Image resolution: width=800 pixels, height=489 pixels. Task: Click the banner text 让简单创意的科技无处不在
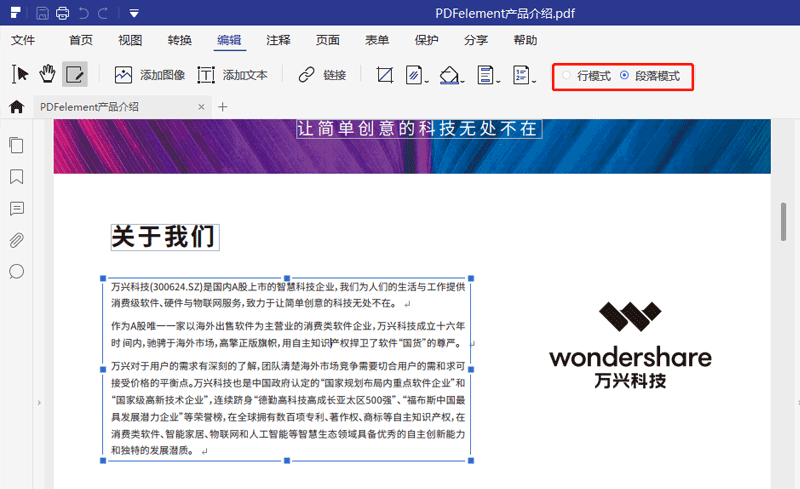[x=419, y=129]
